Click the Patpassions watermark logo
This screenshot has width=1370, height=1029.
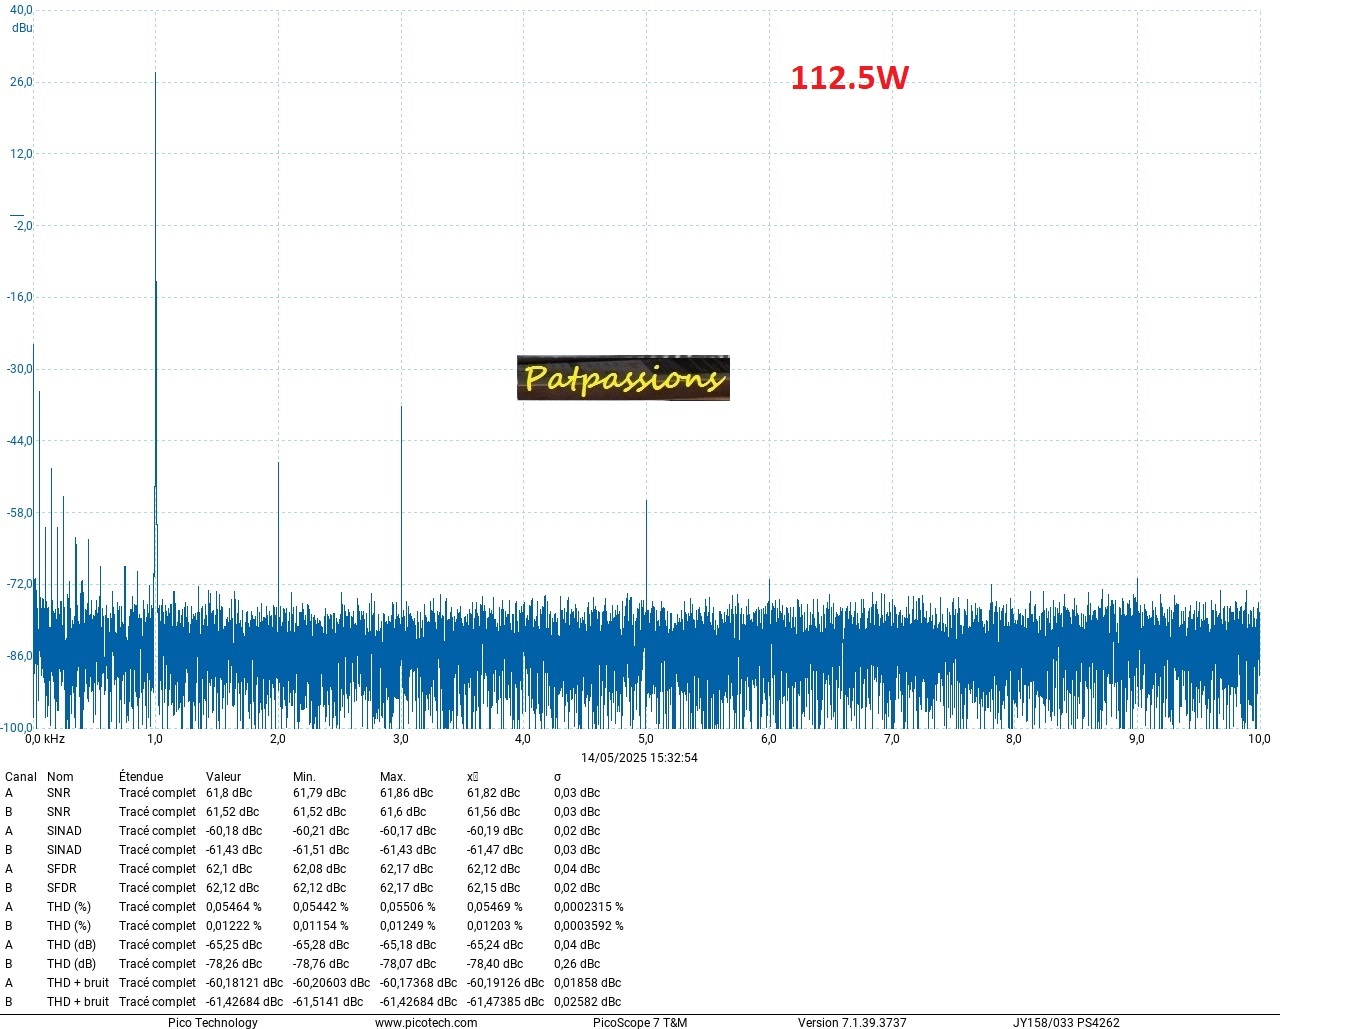tap(623, 378)
